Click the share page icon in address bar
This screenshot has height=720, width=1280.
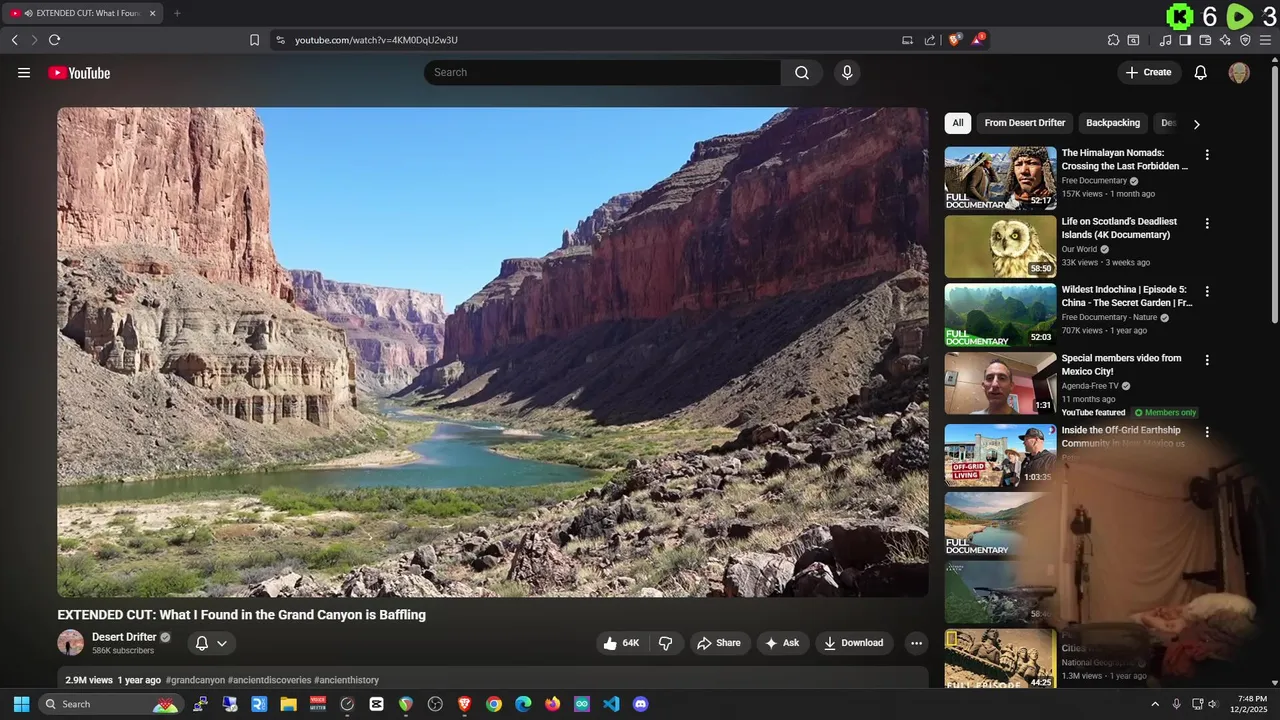[x=930, y=40]
